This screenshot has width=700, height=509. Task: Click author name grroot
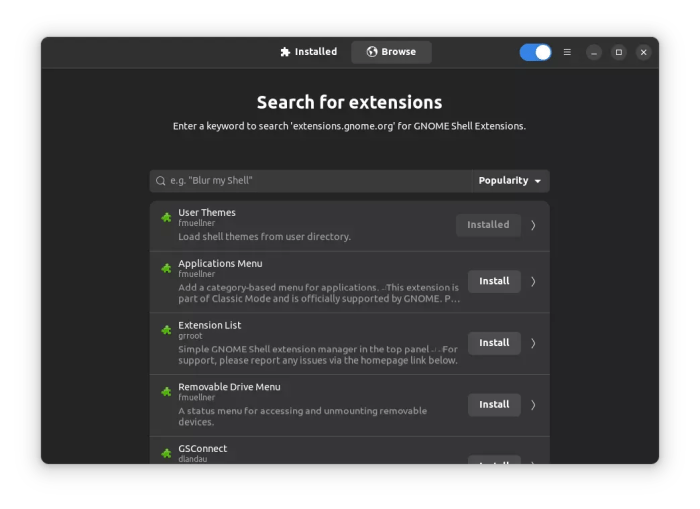190,336
